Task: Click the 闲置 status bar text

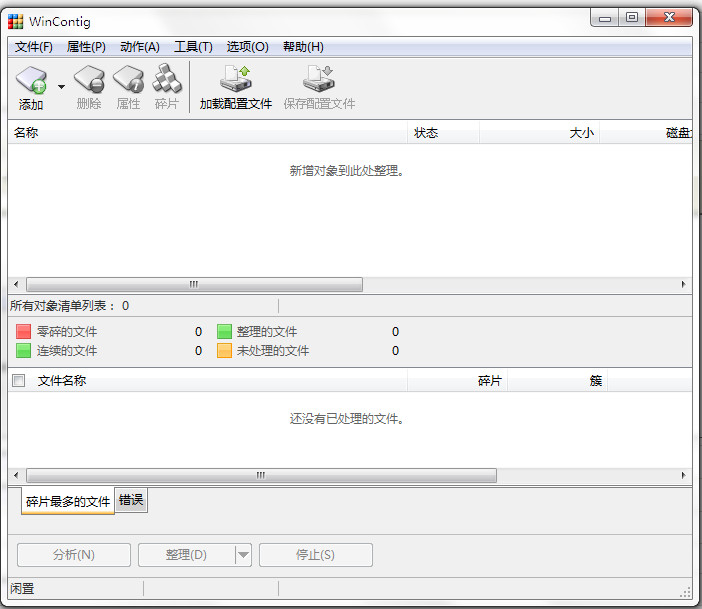Action: (x=22, y=588)
